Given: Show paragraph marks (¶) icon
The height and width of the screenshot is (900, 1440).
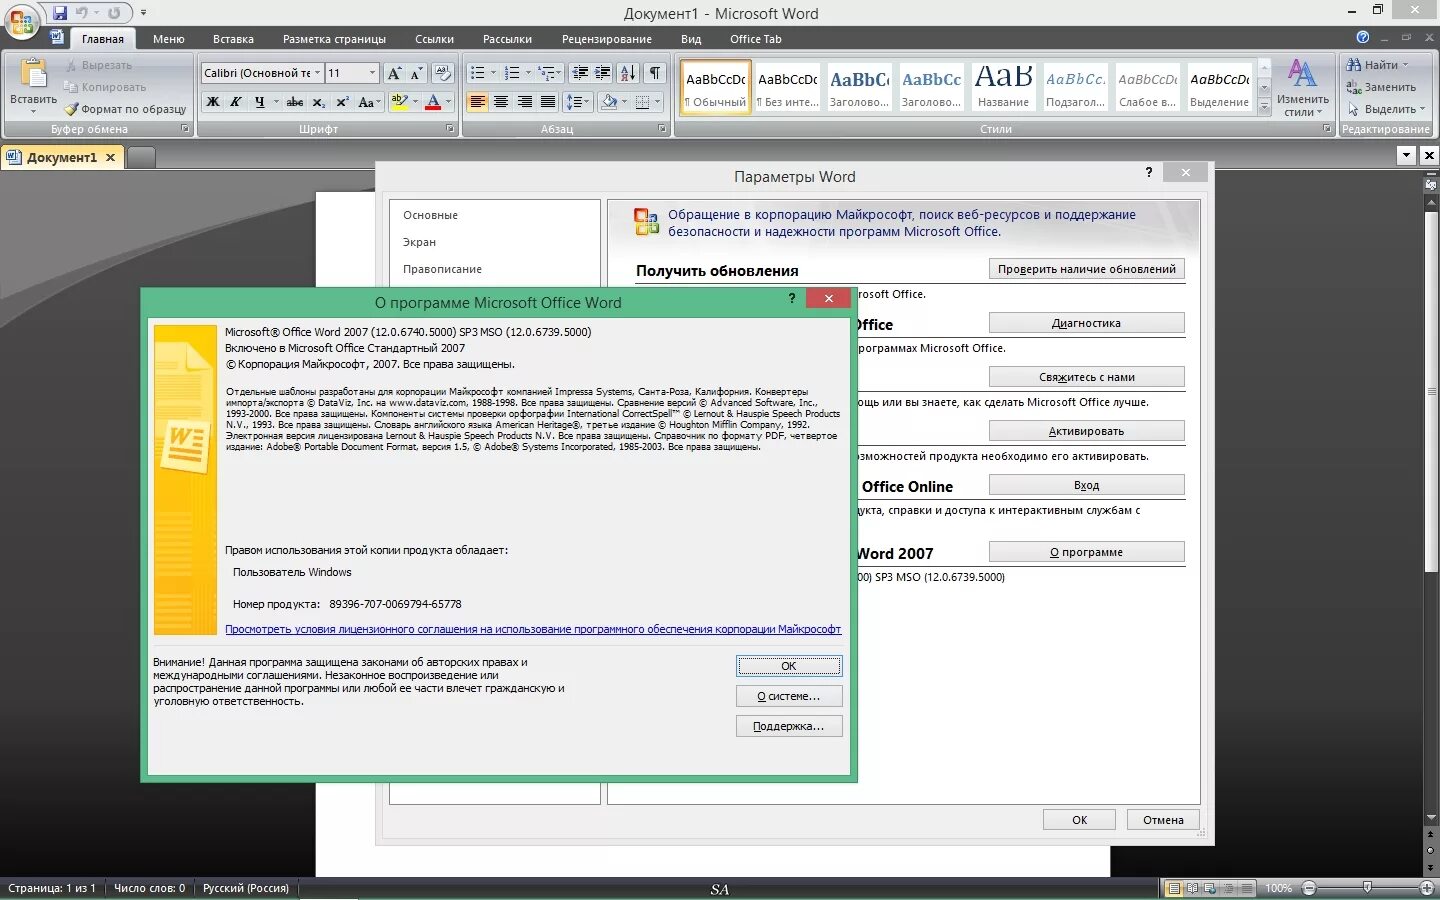Looking at the screenshot, I should pyautogui.click(x=655, y=73).
